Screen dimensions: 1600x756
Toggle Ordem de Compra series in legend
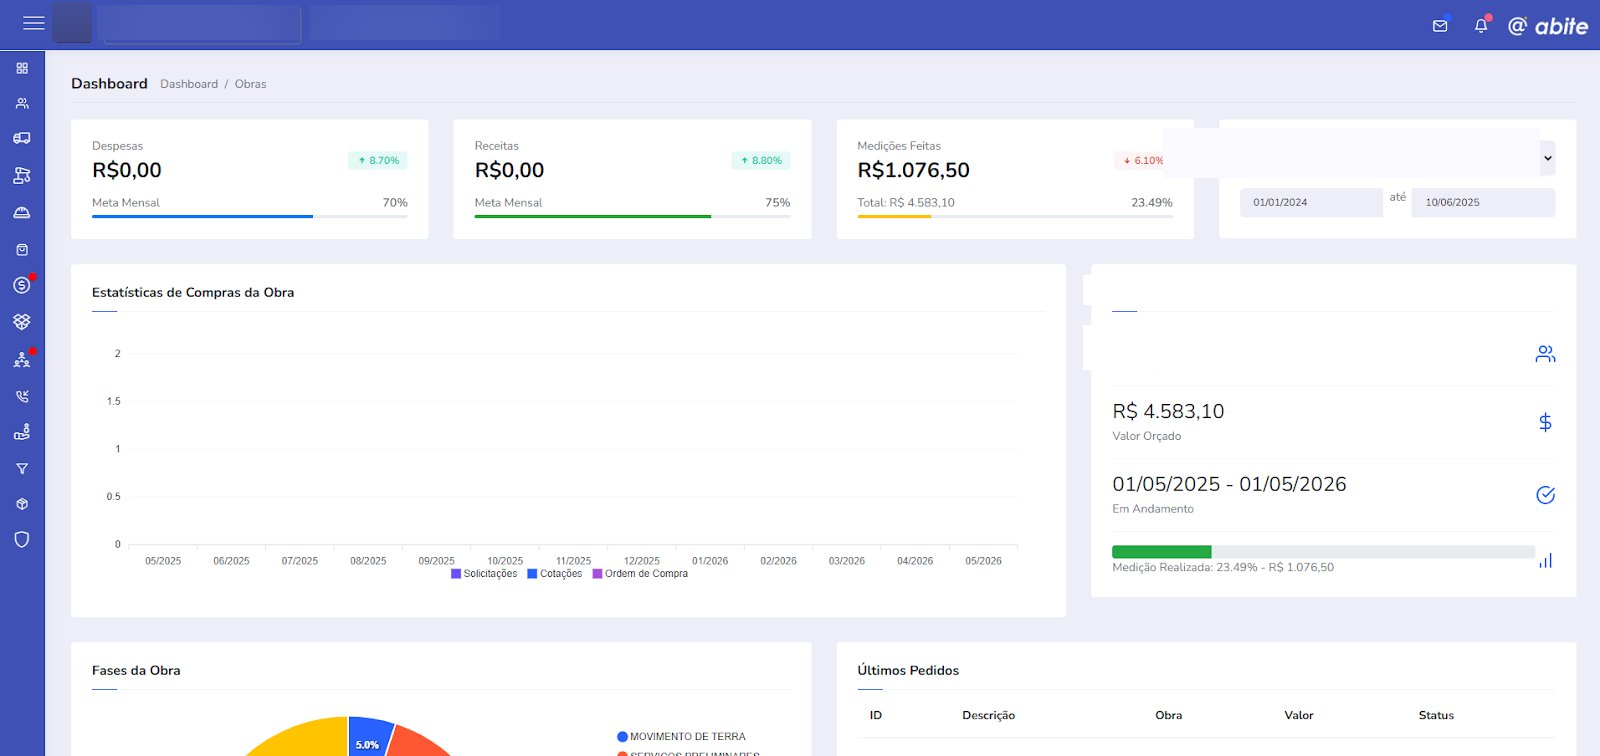tap(640, 574)
